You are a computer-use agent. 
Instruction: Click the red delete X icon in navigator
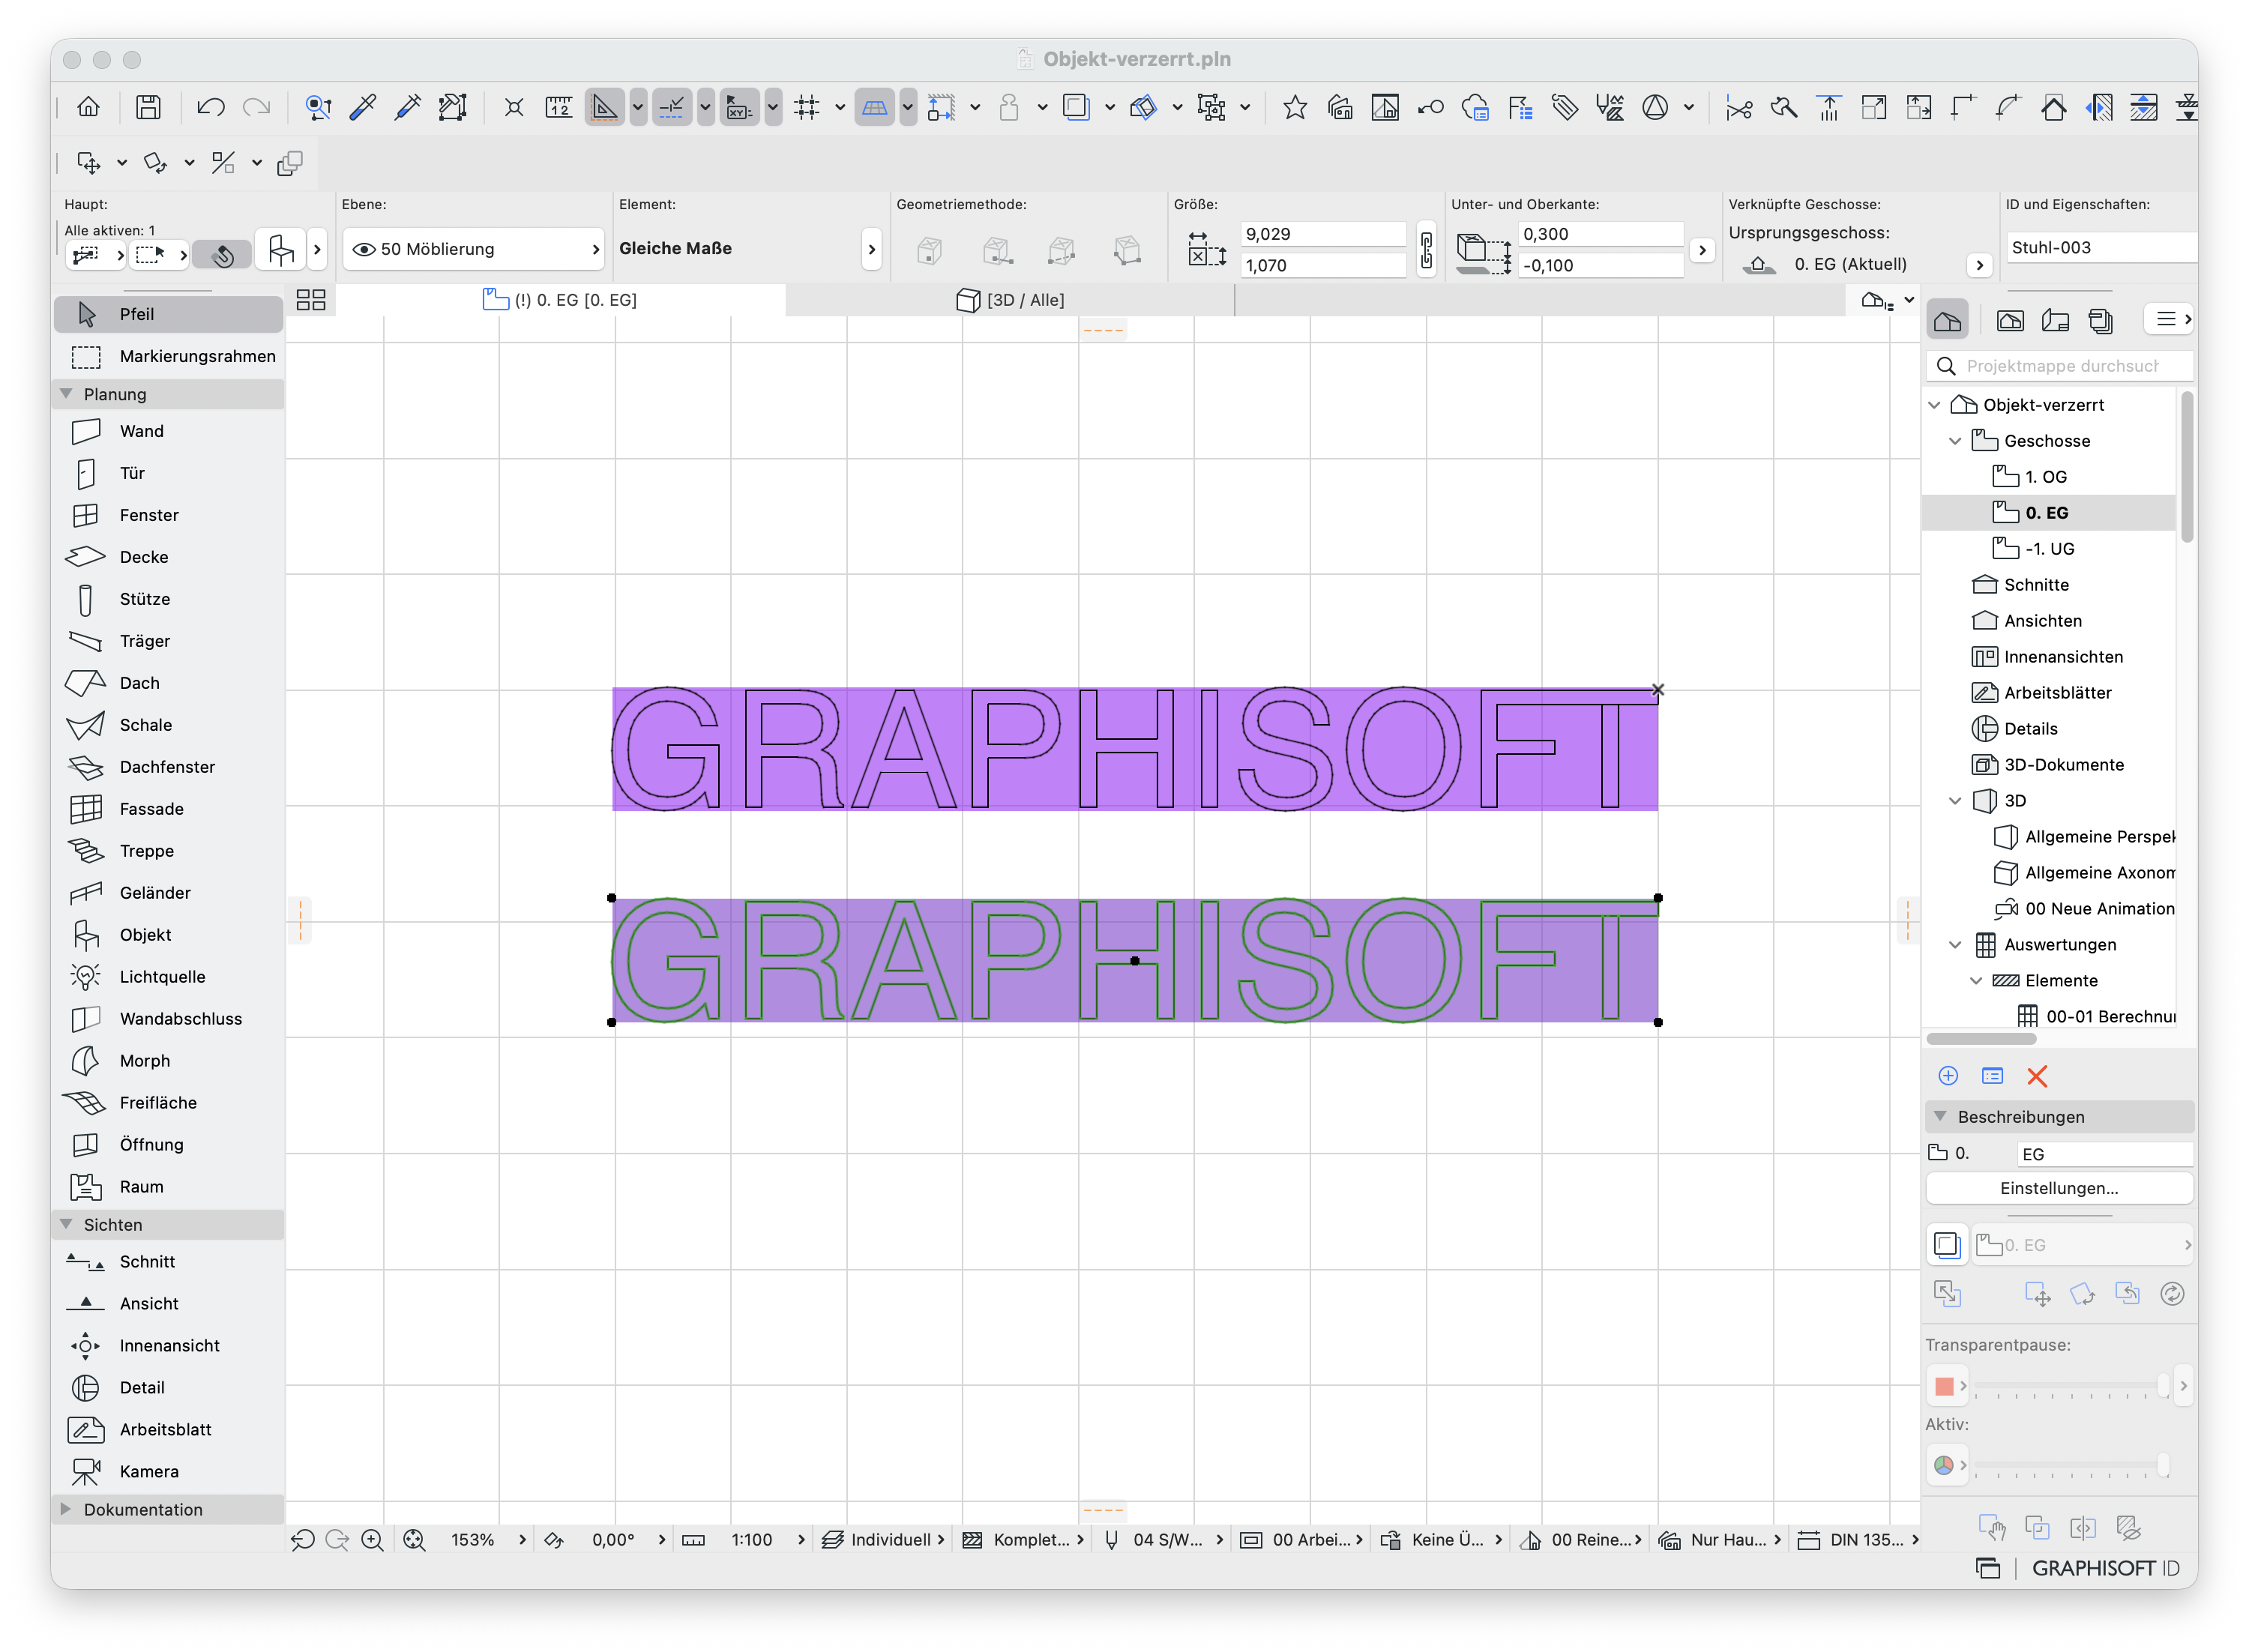pos(2037,1076)
